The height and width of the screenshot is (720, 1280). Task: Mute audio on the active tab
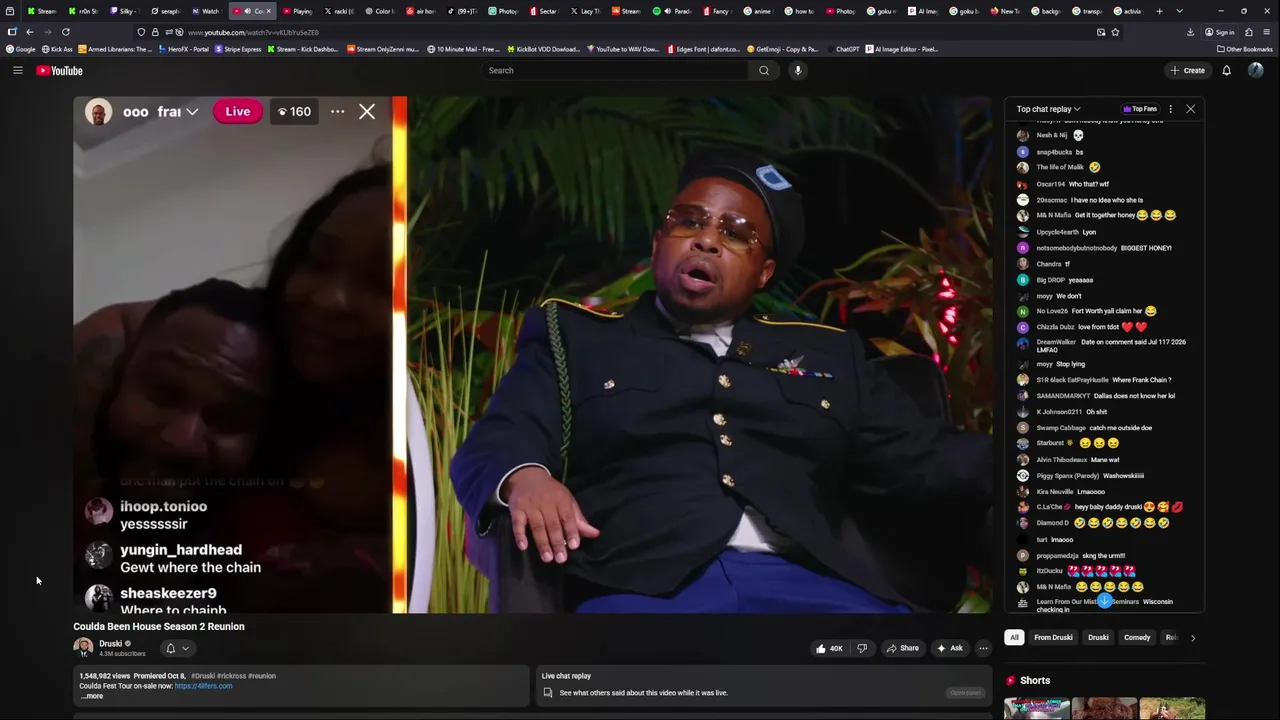point(247,11)
